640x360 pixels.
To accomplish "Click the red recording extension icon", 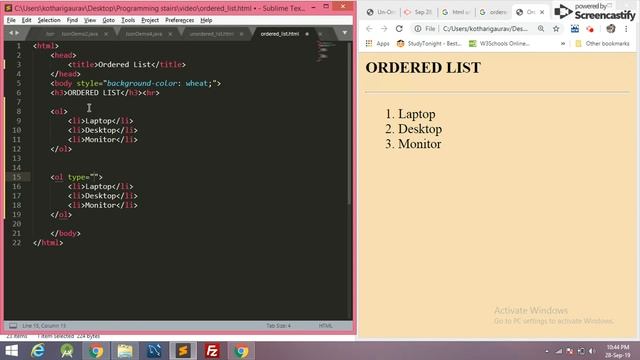I will tap(590, 29).
